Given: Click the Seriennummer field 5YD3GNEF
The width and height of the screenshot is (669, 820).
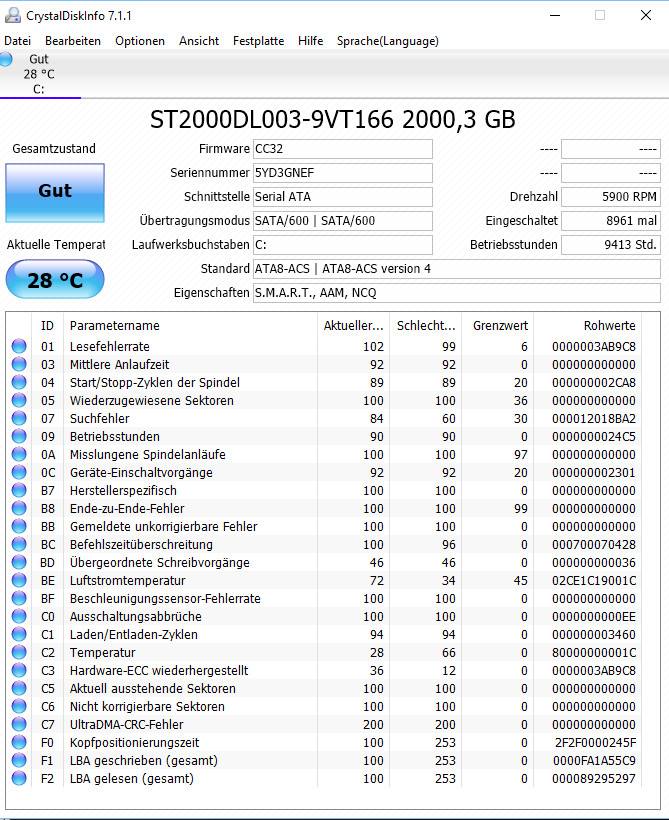Looking at the screenshot, I should pos(343,173).
